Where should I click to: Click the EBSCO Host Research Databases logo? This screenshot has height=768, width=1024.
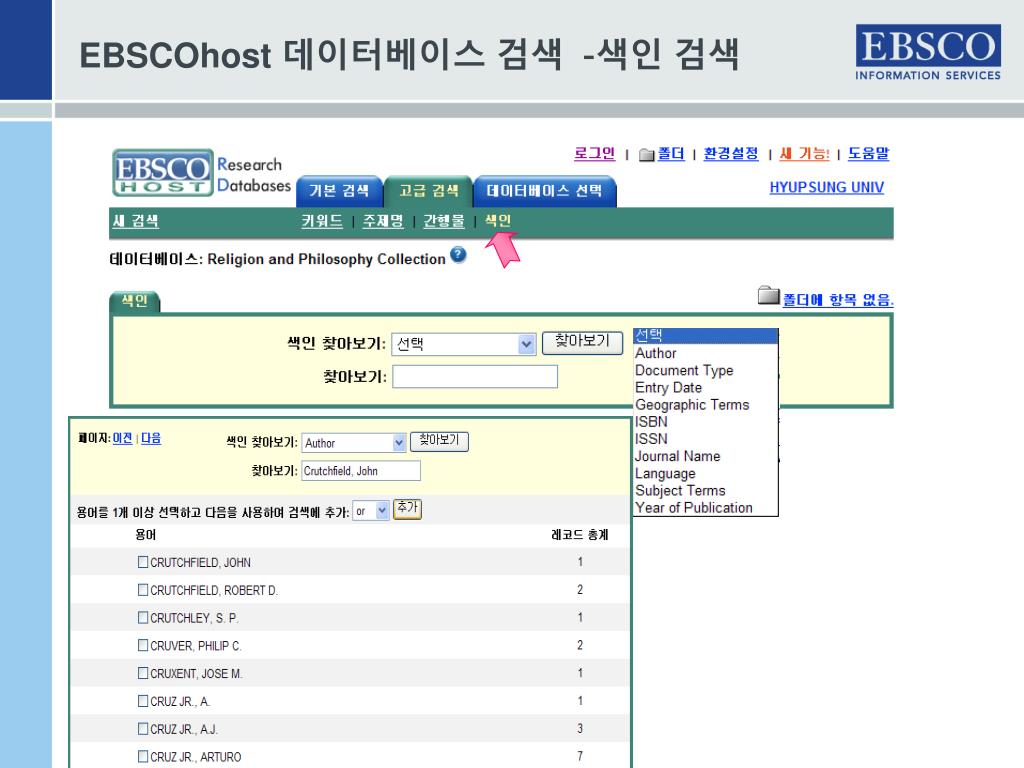[x=202, y=172]
